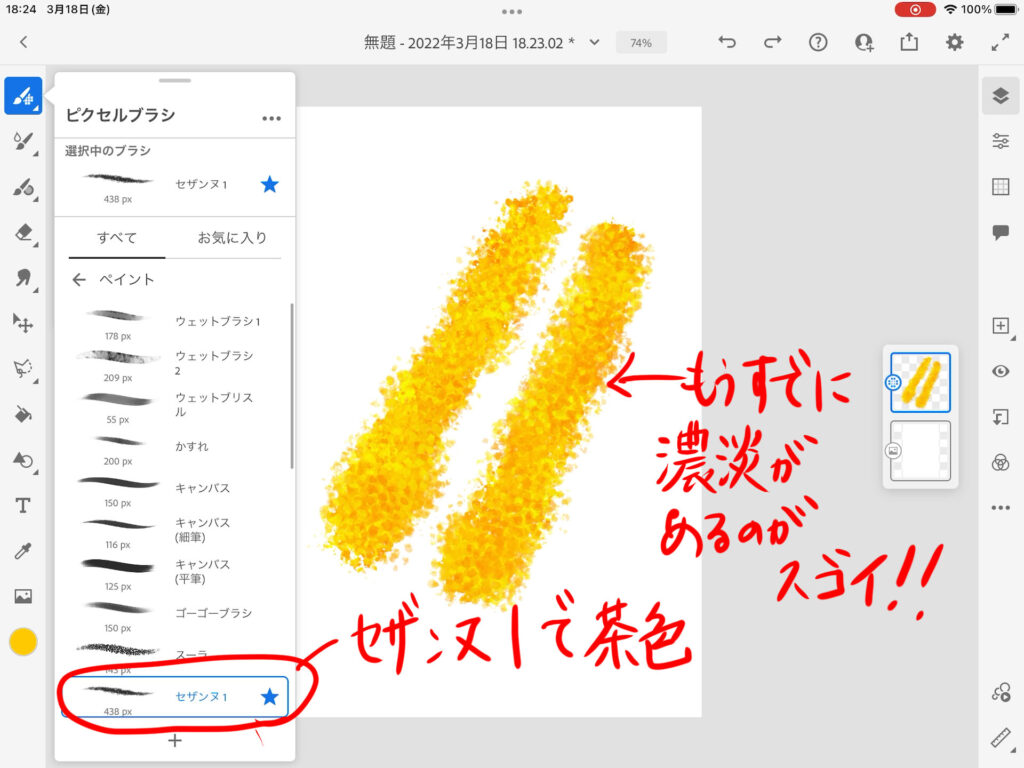Select the Text tool
This screenshot has height=768, width=1024.
(23, 505)
